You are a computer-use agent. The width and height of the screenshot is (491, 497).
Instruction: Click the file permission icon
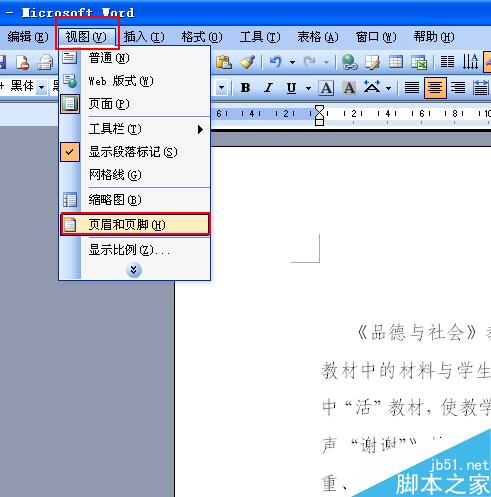[22, 63]
